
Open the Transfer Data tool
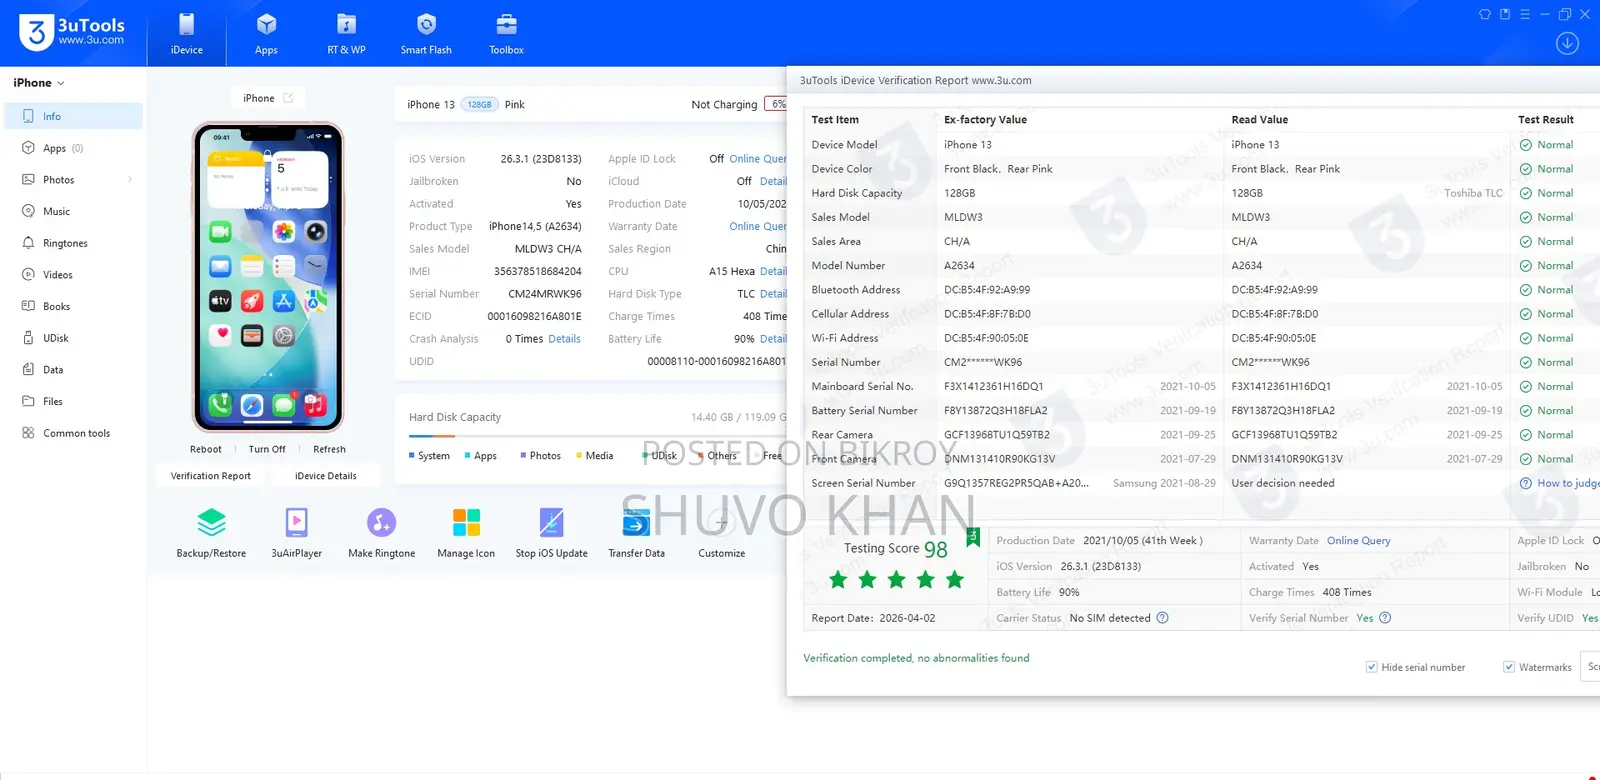pyautogui.click(x=636, y=533)
